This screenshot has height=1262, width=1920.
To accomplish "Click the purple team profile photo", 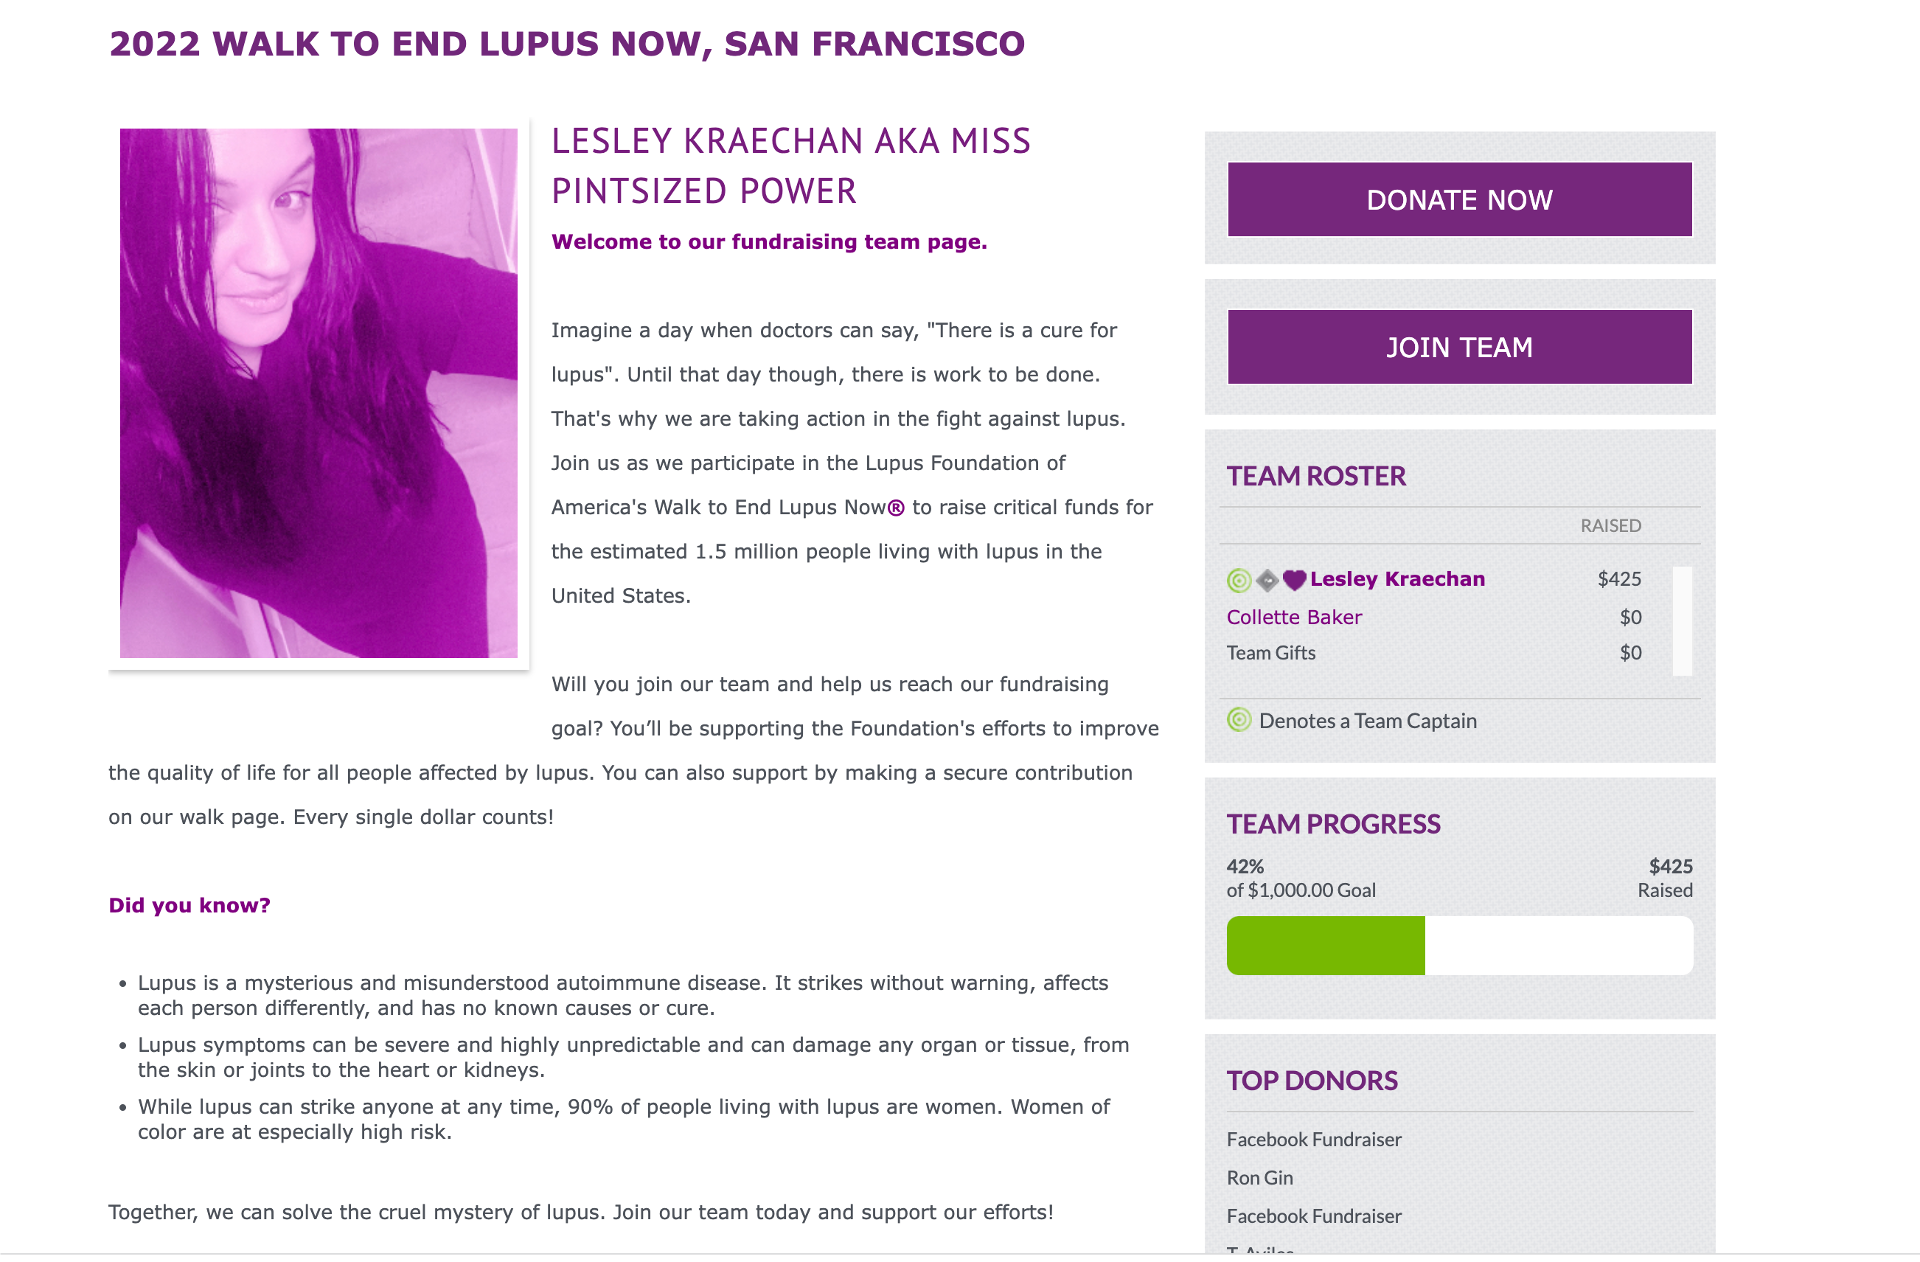I will pyautogui.click(x=319, y=393).
